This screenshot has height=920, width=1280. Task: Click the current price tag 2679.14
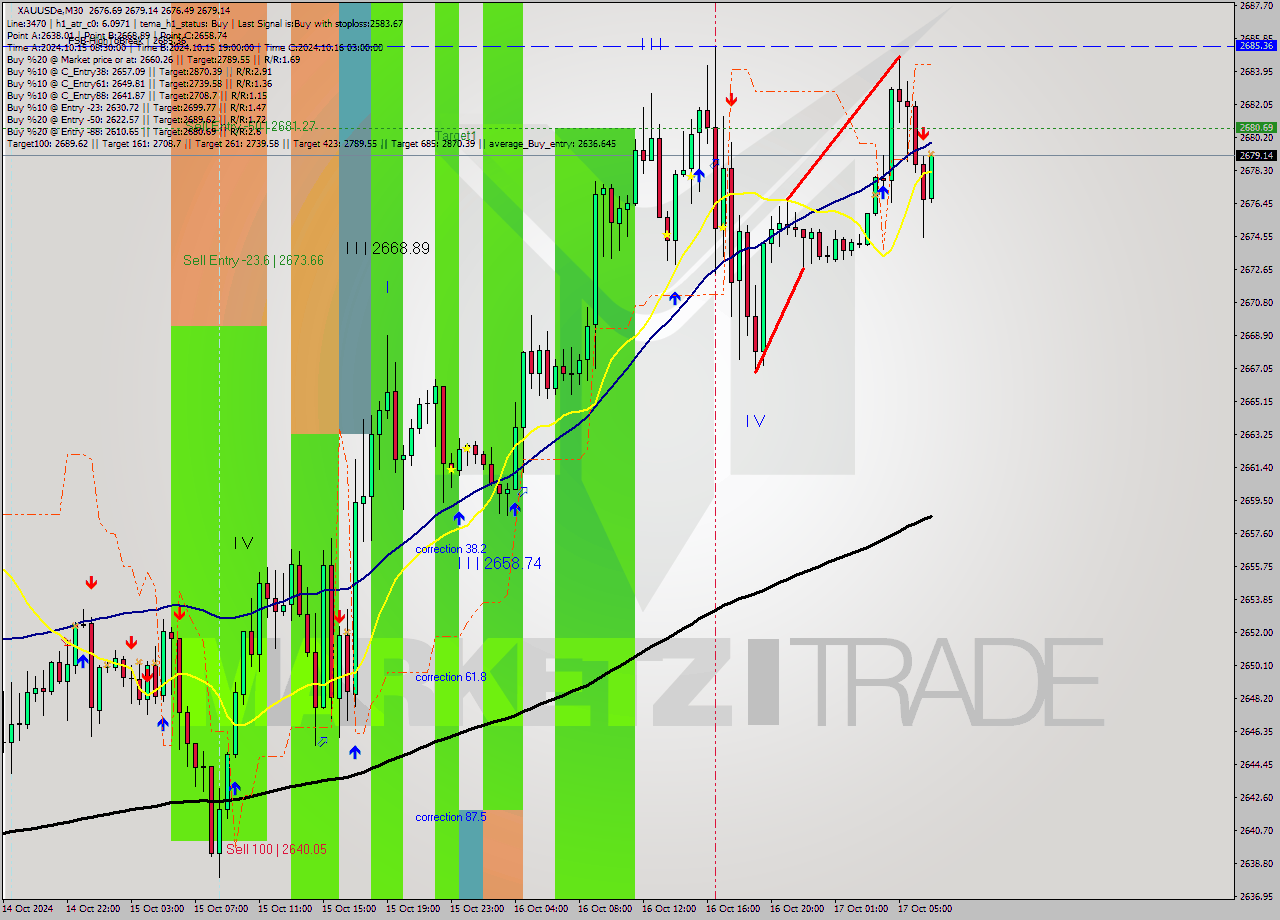1256,155
